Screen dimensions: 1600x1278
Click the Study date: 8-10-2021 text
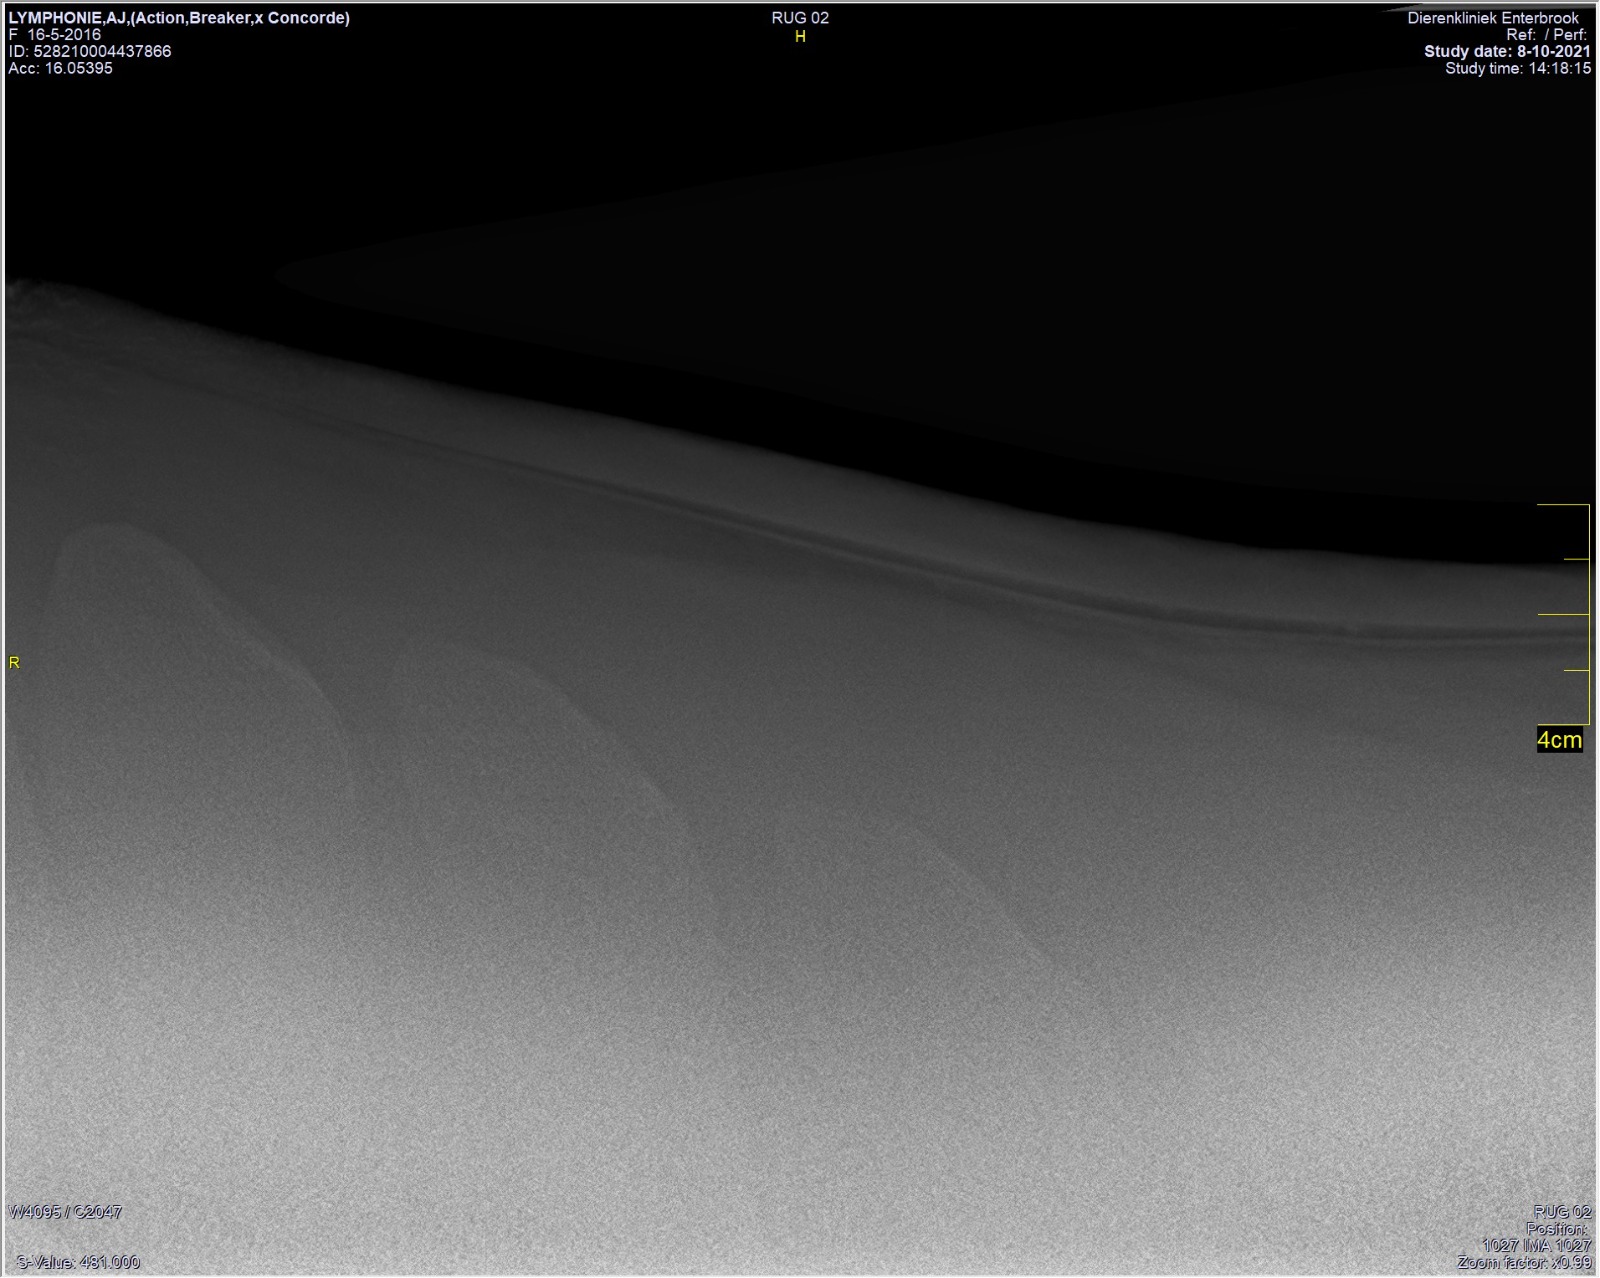point(1507,52)
